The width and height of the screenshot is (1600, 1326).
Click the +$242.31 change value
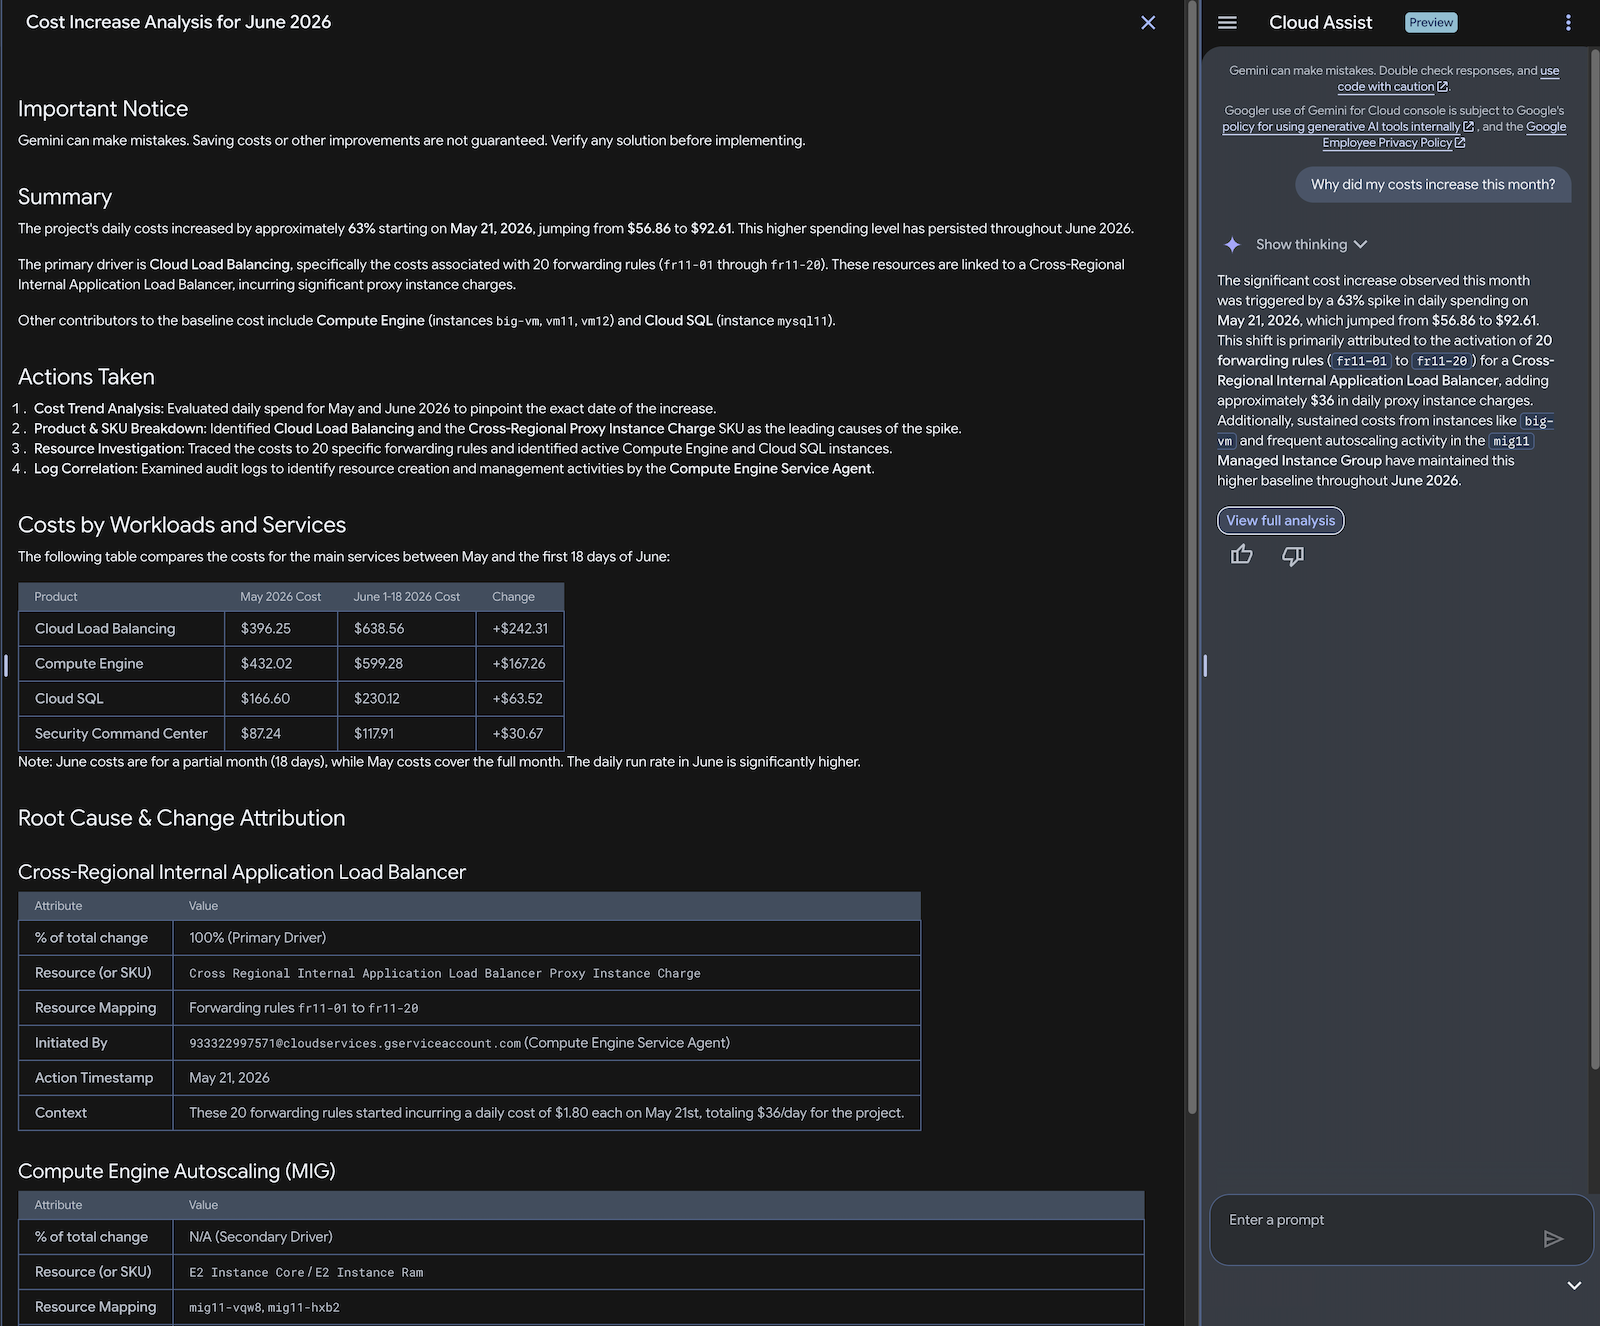pyautogui.click(x=520, y=628)
